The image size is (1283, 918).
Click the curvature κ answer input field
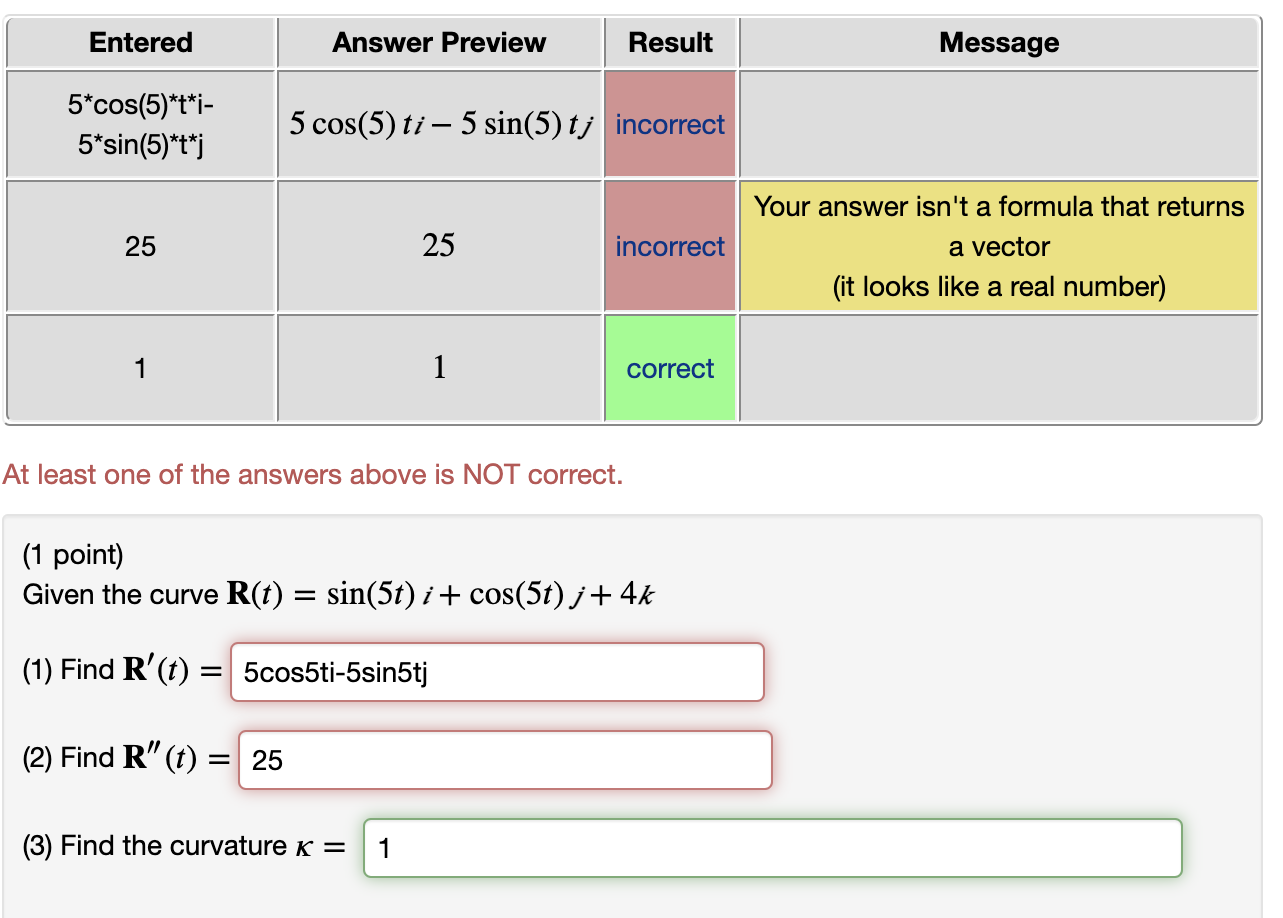click(773, 847)
